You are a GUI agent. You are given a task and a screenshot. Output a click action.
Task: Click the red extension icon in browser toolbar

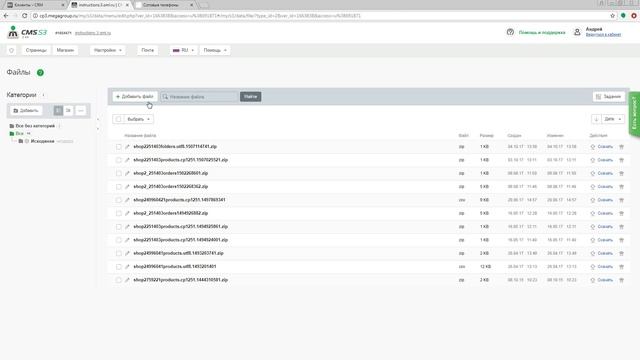[x=634, y=16]
